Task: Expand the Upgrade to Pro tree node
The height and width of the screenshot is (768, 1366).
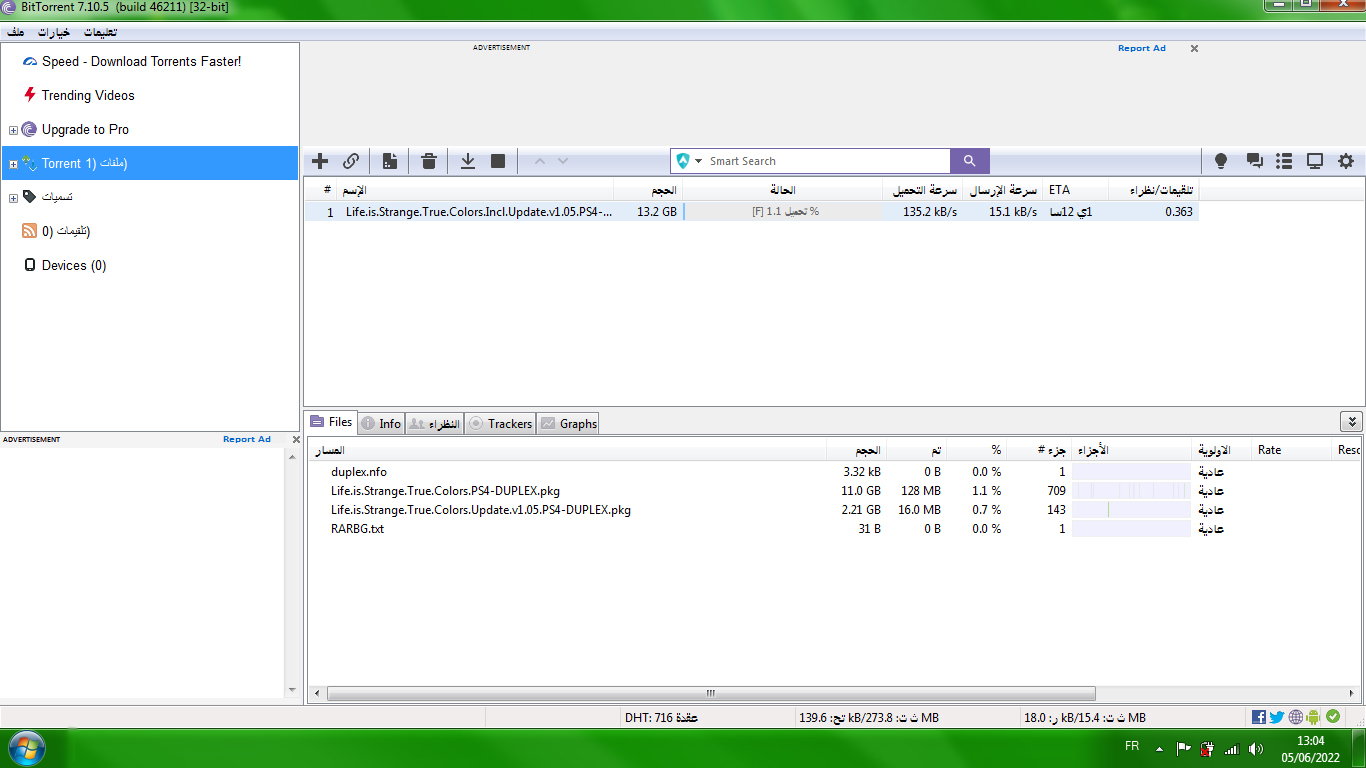Action: click(13, 130)
